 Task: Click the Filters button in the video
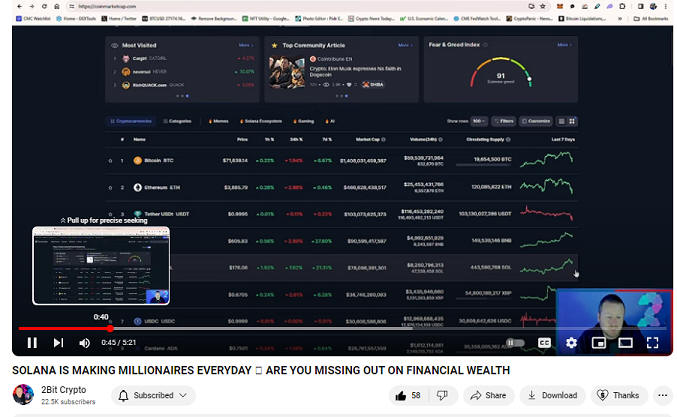504,121
